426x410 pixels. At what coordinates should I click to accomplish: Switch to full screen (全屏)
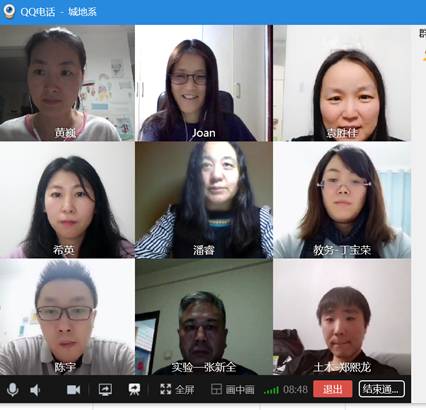pos(177,389)
